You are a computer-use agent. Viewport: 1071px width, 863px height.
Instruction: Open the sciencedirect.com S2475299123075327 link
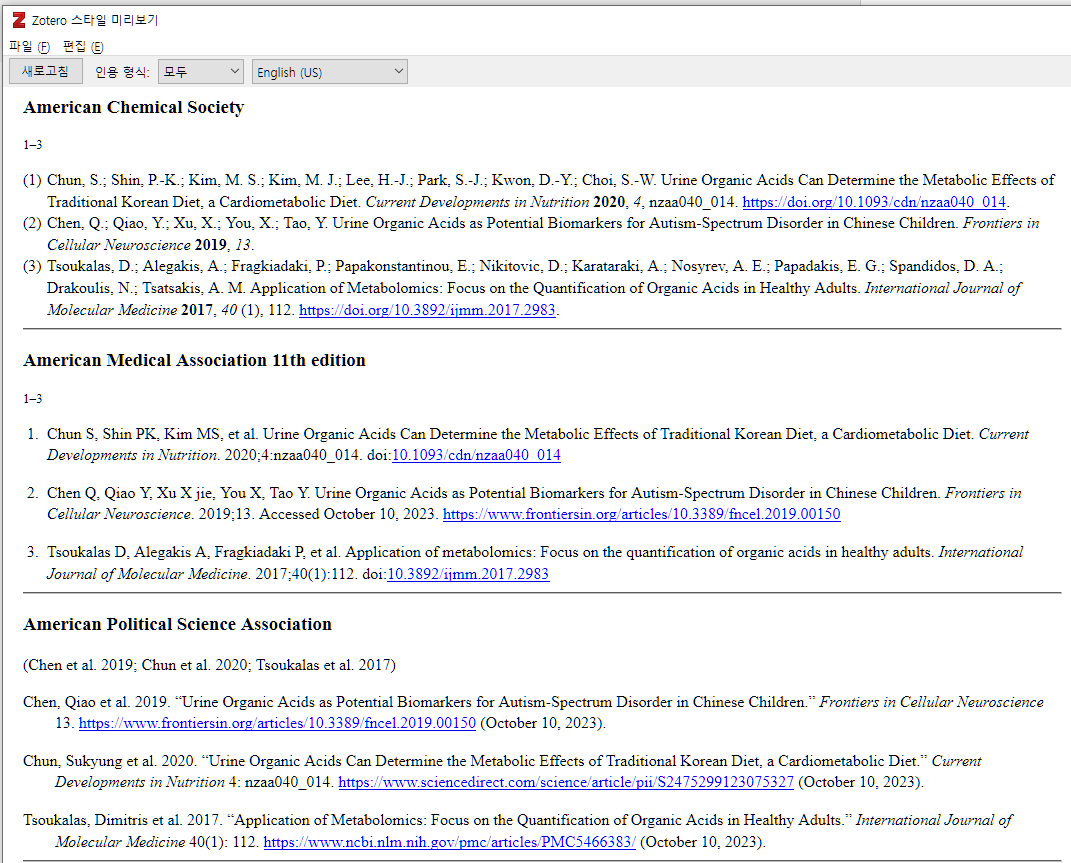pos(566,782)
